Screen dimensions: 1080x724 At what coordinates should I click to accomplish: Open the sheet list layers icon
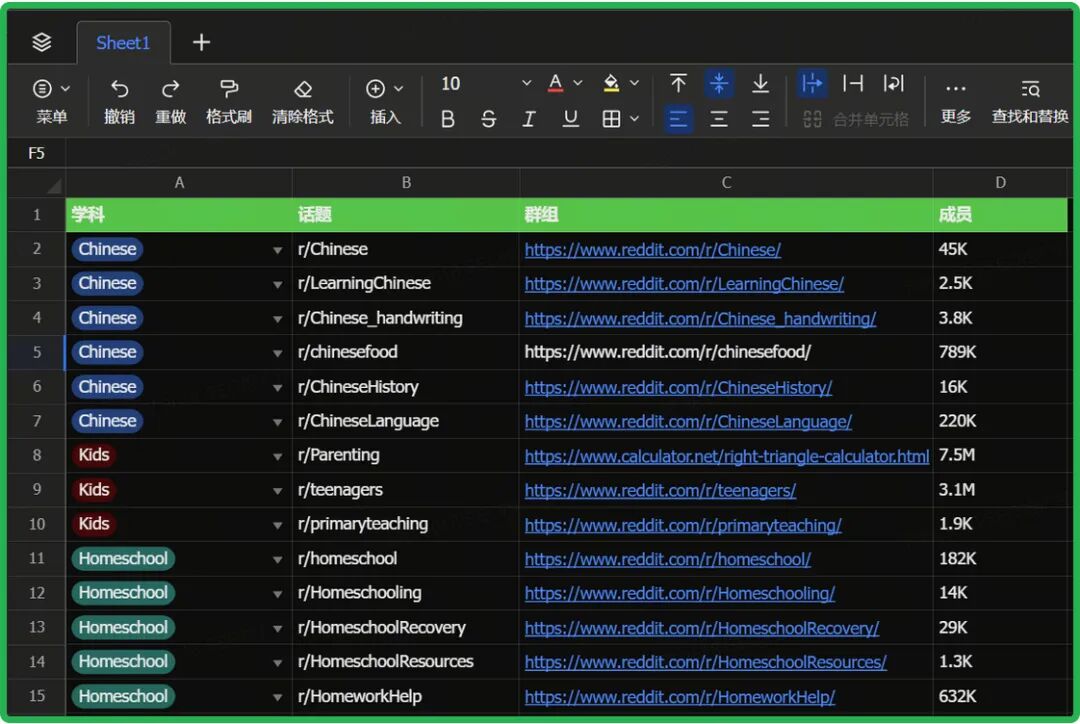41,42
